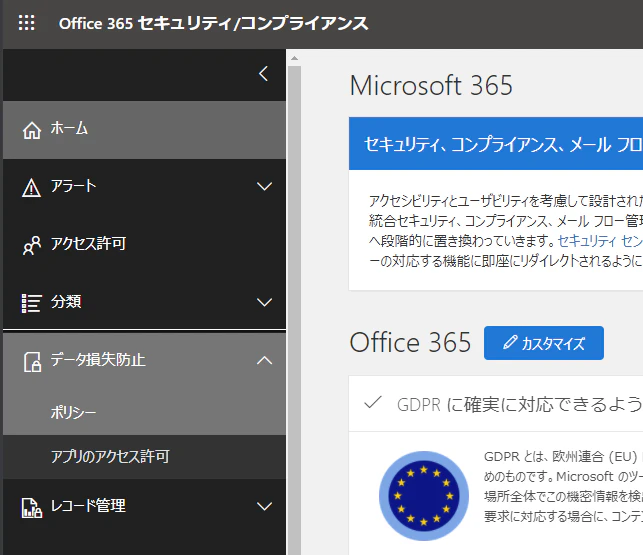
Task: Click the GDPR card checkmark icon
Action: pos(373,402)
